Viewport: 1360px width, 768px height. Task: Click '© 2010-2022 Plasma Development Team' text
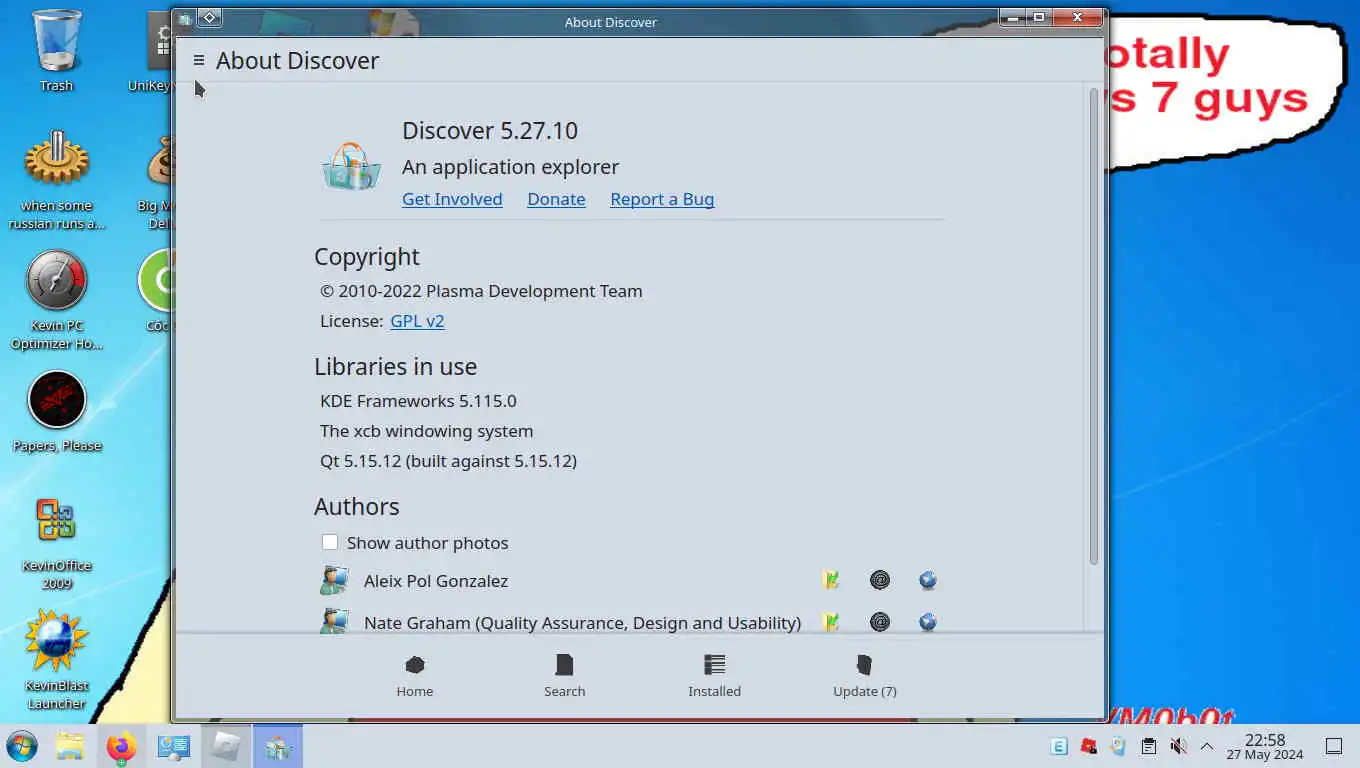[x=481, y=291]
